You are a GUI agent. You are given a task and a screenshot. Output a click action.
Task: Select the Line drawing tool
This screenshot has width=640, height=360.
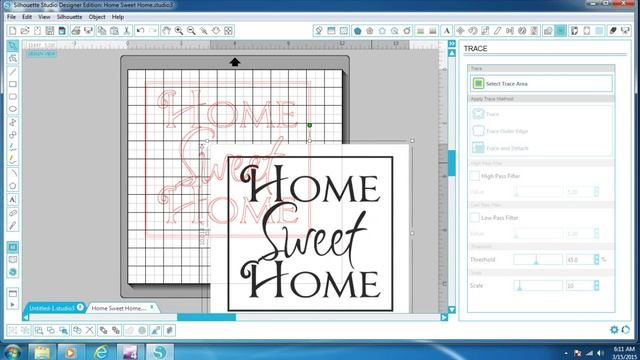click(13, 72)
